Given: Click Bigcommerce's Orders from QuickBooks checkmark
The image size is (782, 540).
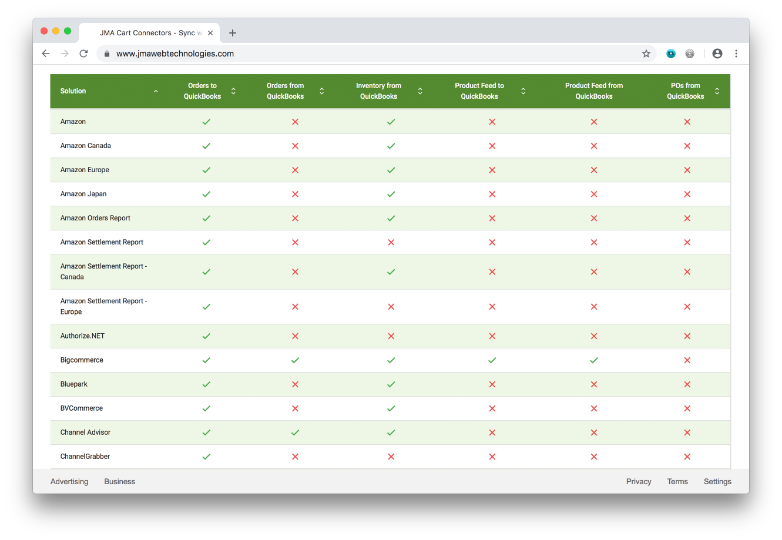Looking at the screenshot, I should click(x=295, y=360).
